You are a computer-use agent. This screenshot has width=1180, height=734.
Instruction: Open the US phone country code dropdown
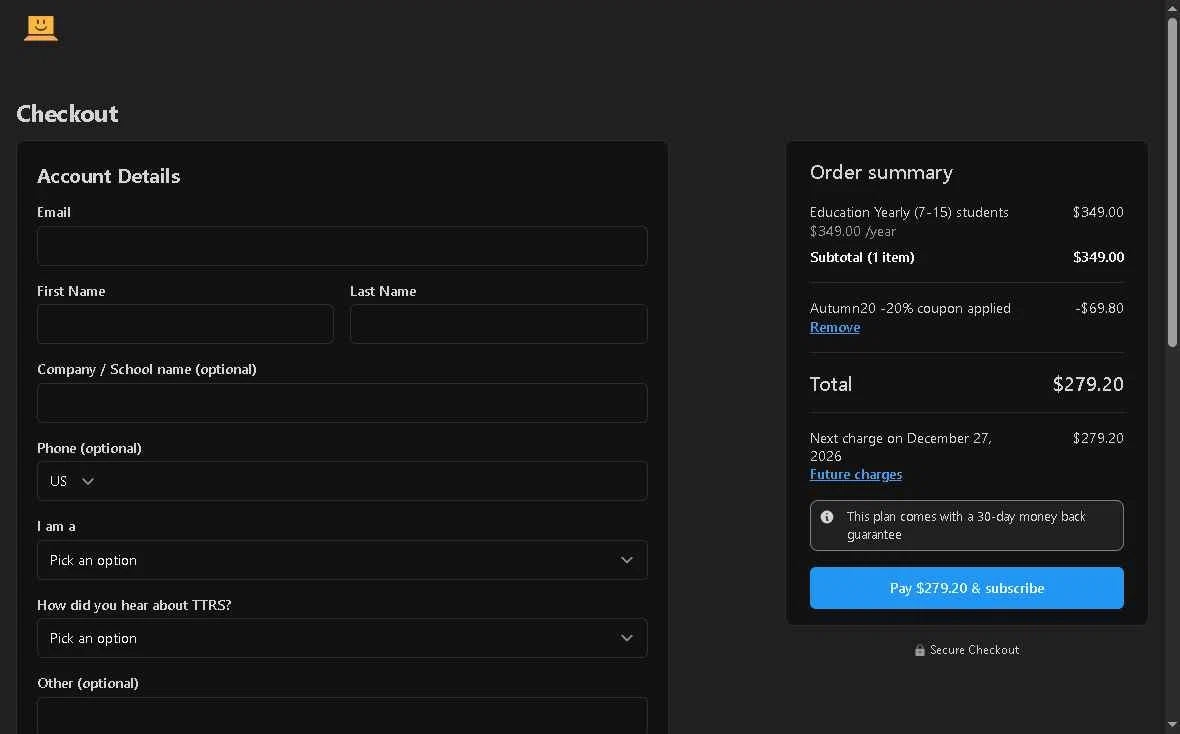[71, 481]
